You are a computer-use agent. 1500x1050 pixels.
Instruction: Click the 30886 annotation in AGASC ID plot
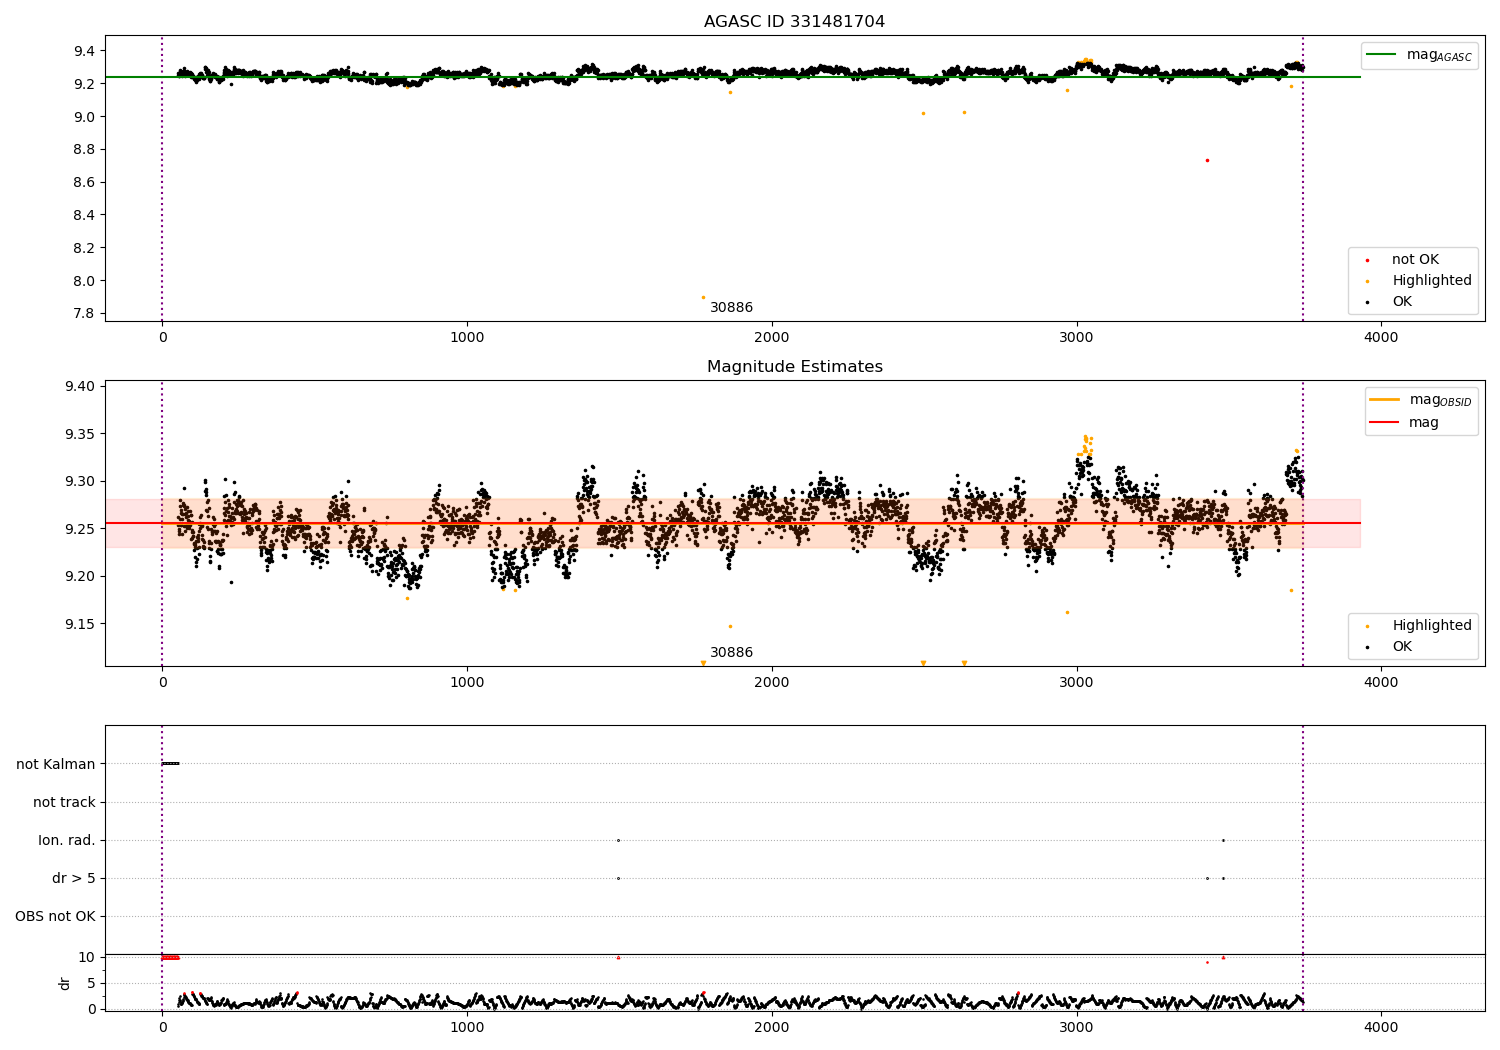[x=731, y=308]
